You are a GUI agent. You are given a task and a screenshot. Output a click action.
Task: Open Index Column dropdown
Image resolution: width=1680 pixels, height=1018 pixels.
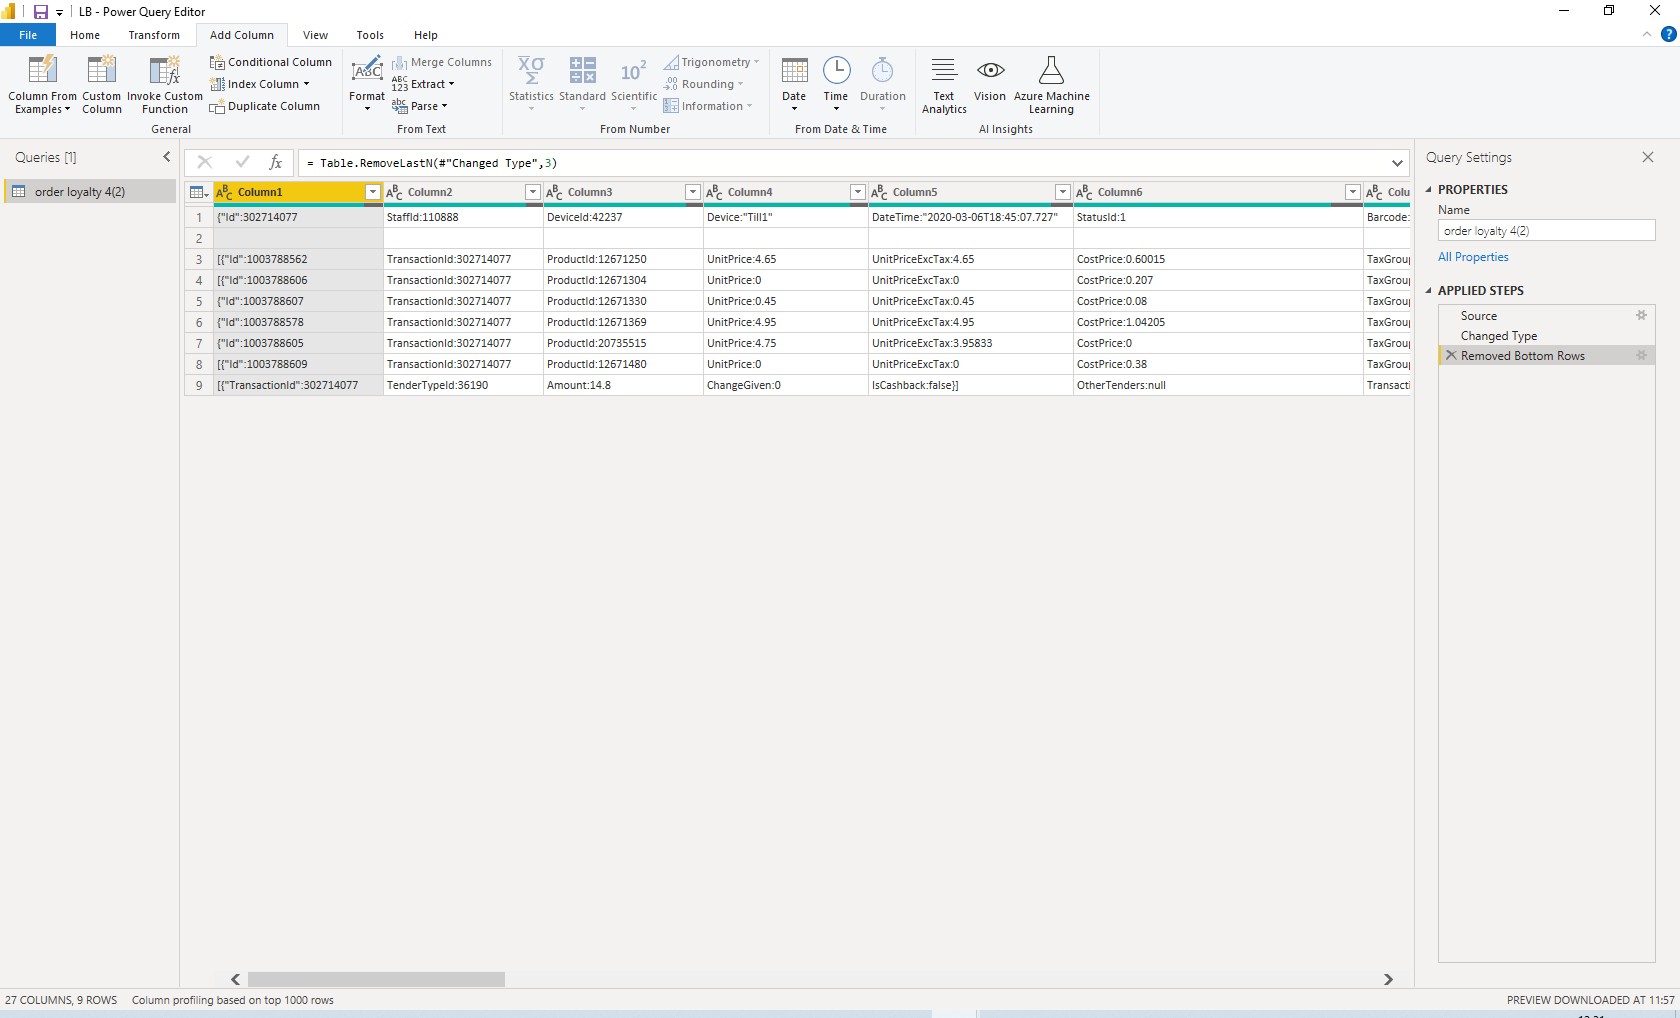(260, 84)
